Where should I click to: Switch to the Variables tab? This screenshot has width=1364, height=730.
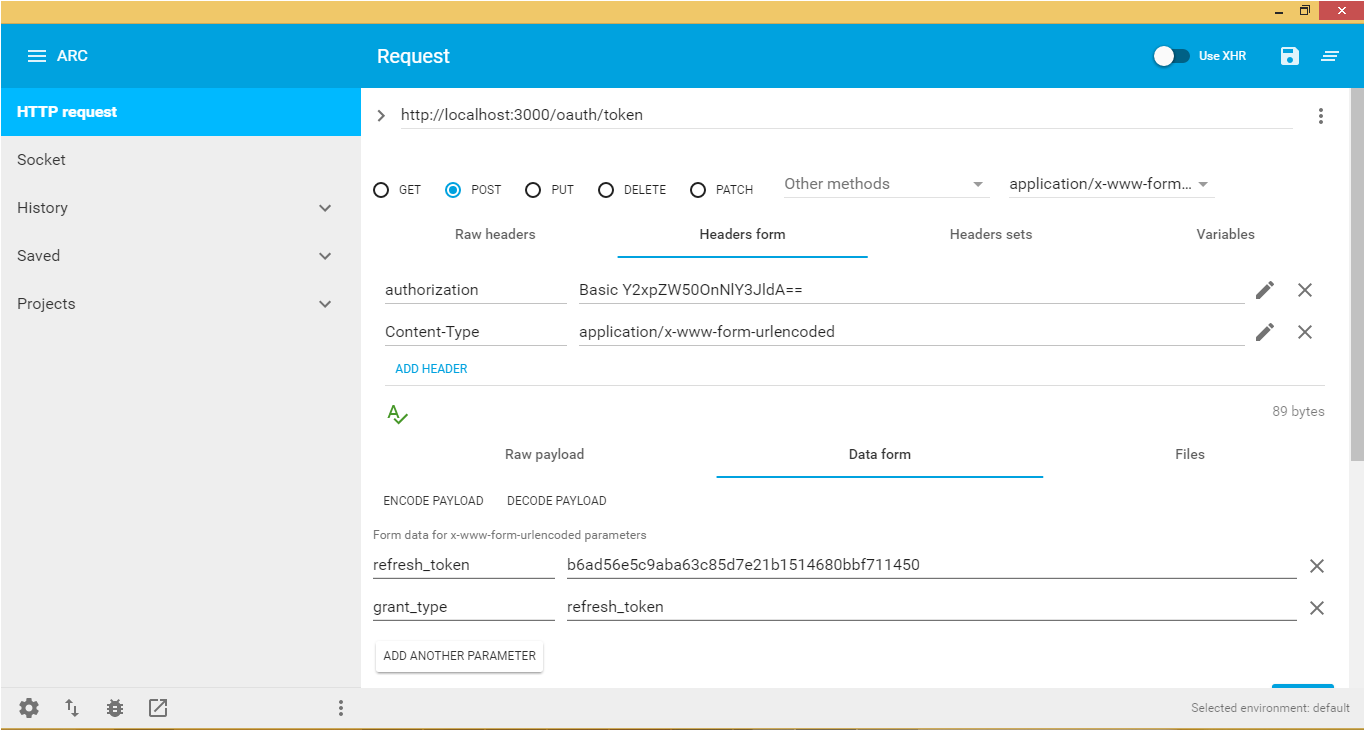tap(1225, 234)
